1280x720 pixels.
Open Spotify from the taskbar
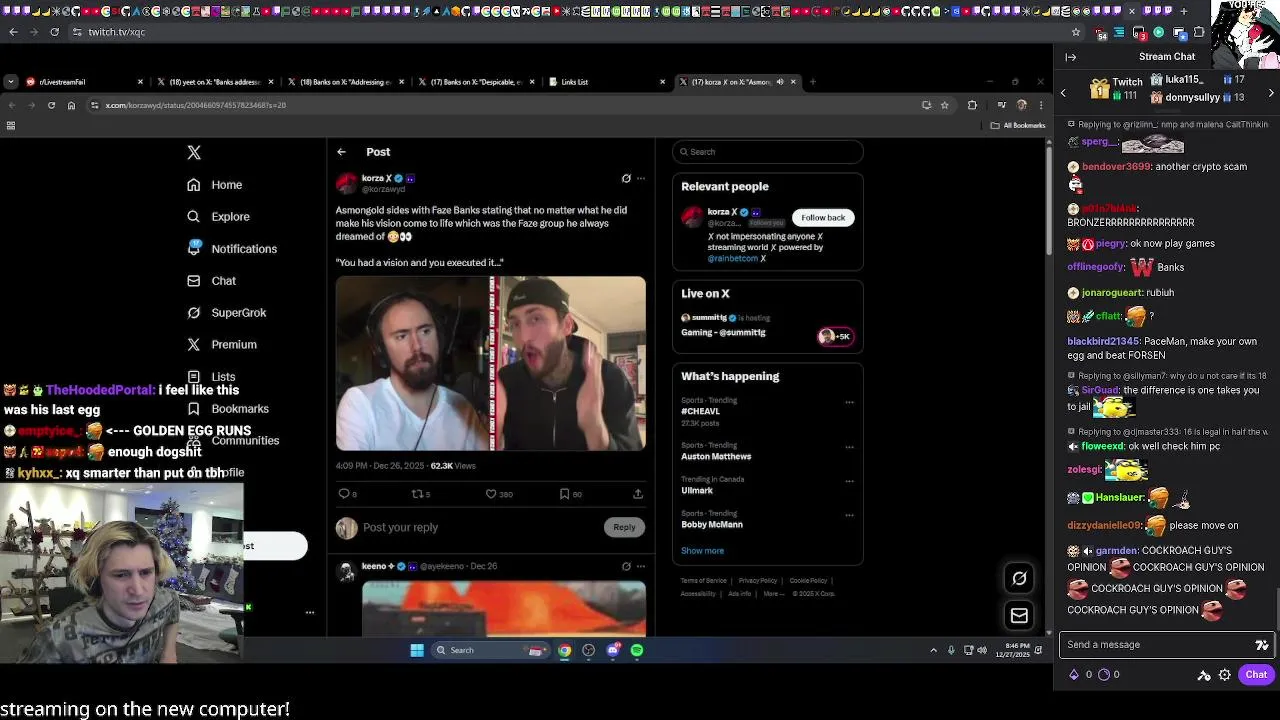(x=637, y=651)
